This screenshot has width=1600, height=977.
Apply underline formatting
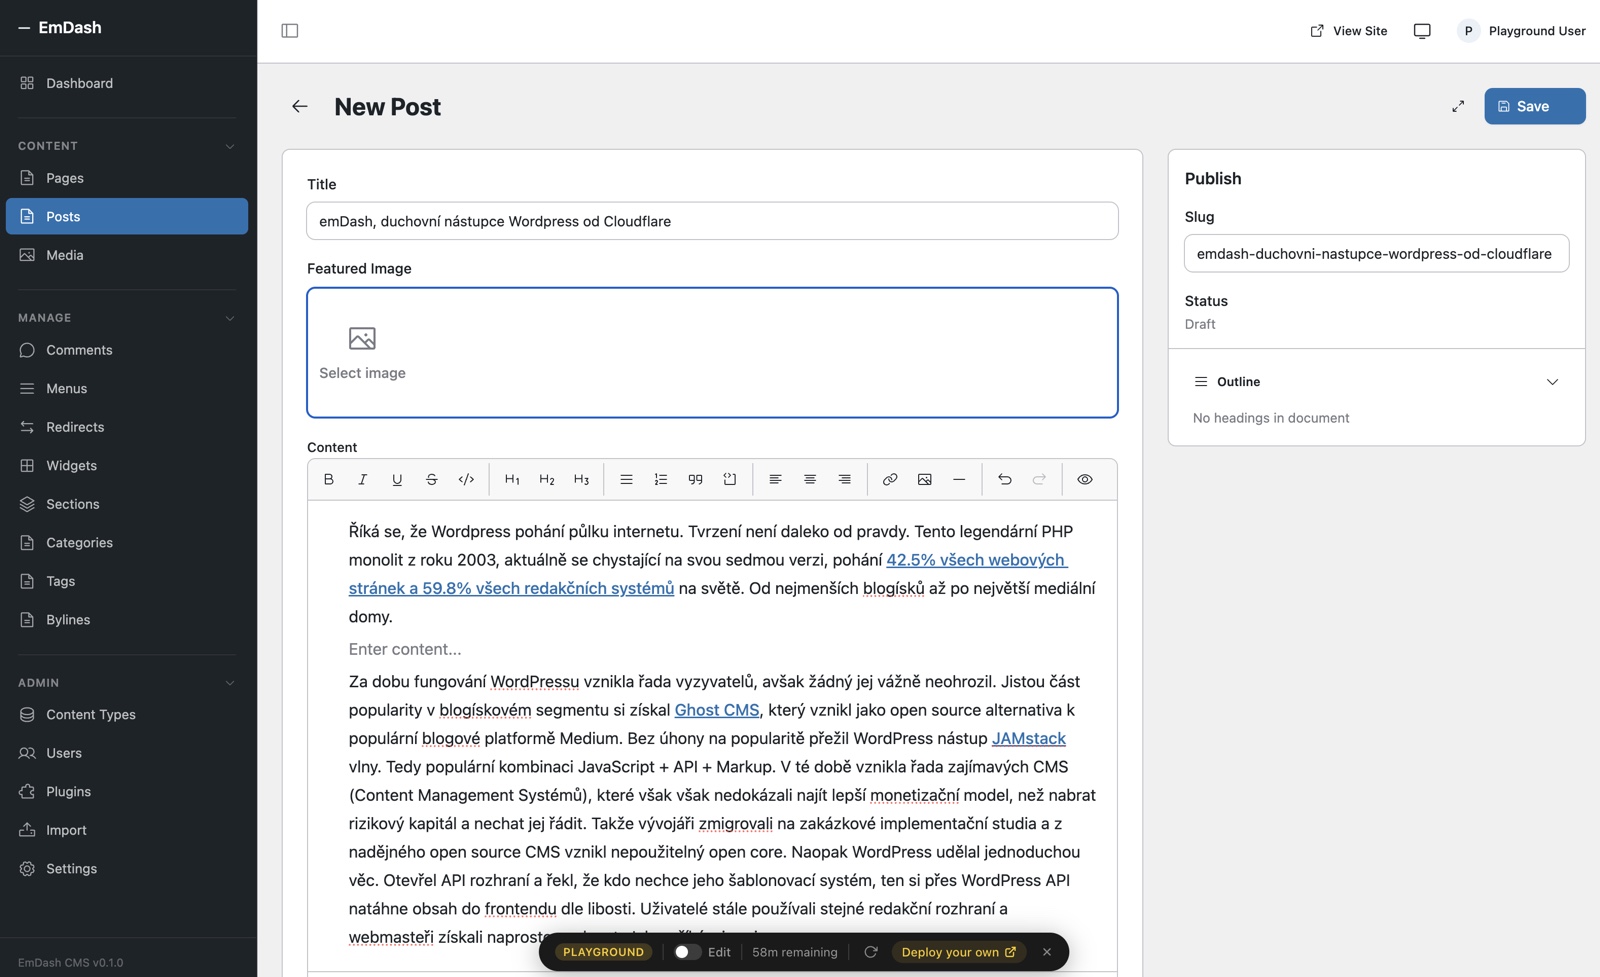click(397, 480)
